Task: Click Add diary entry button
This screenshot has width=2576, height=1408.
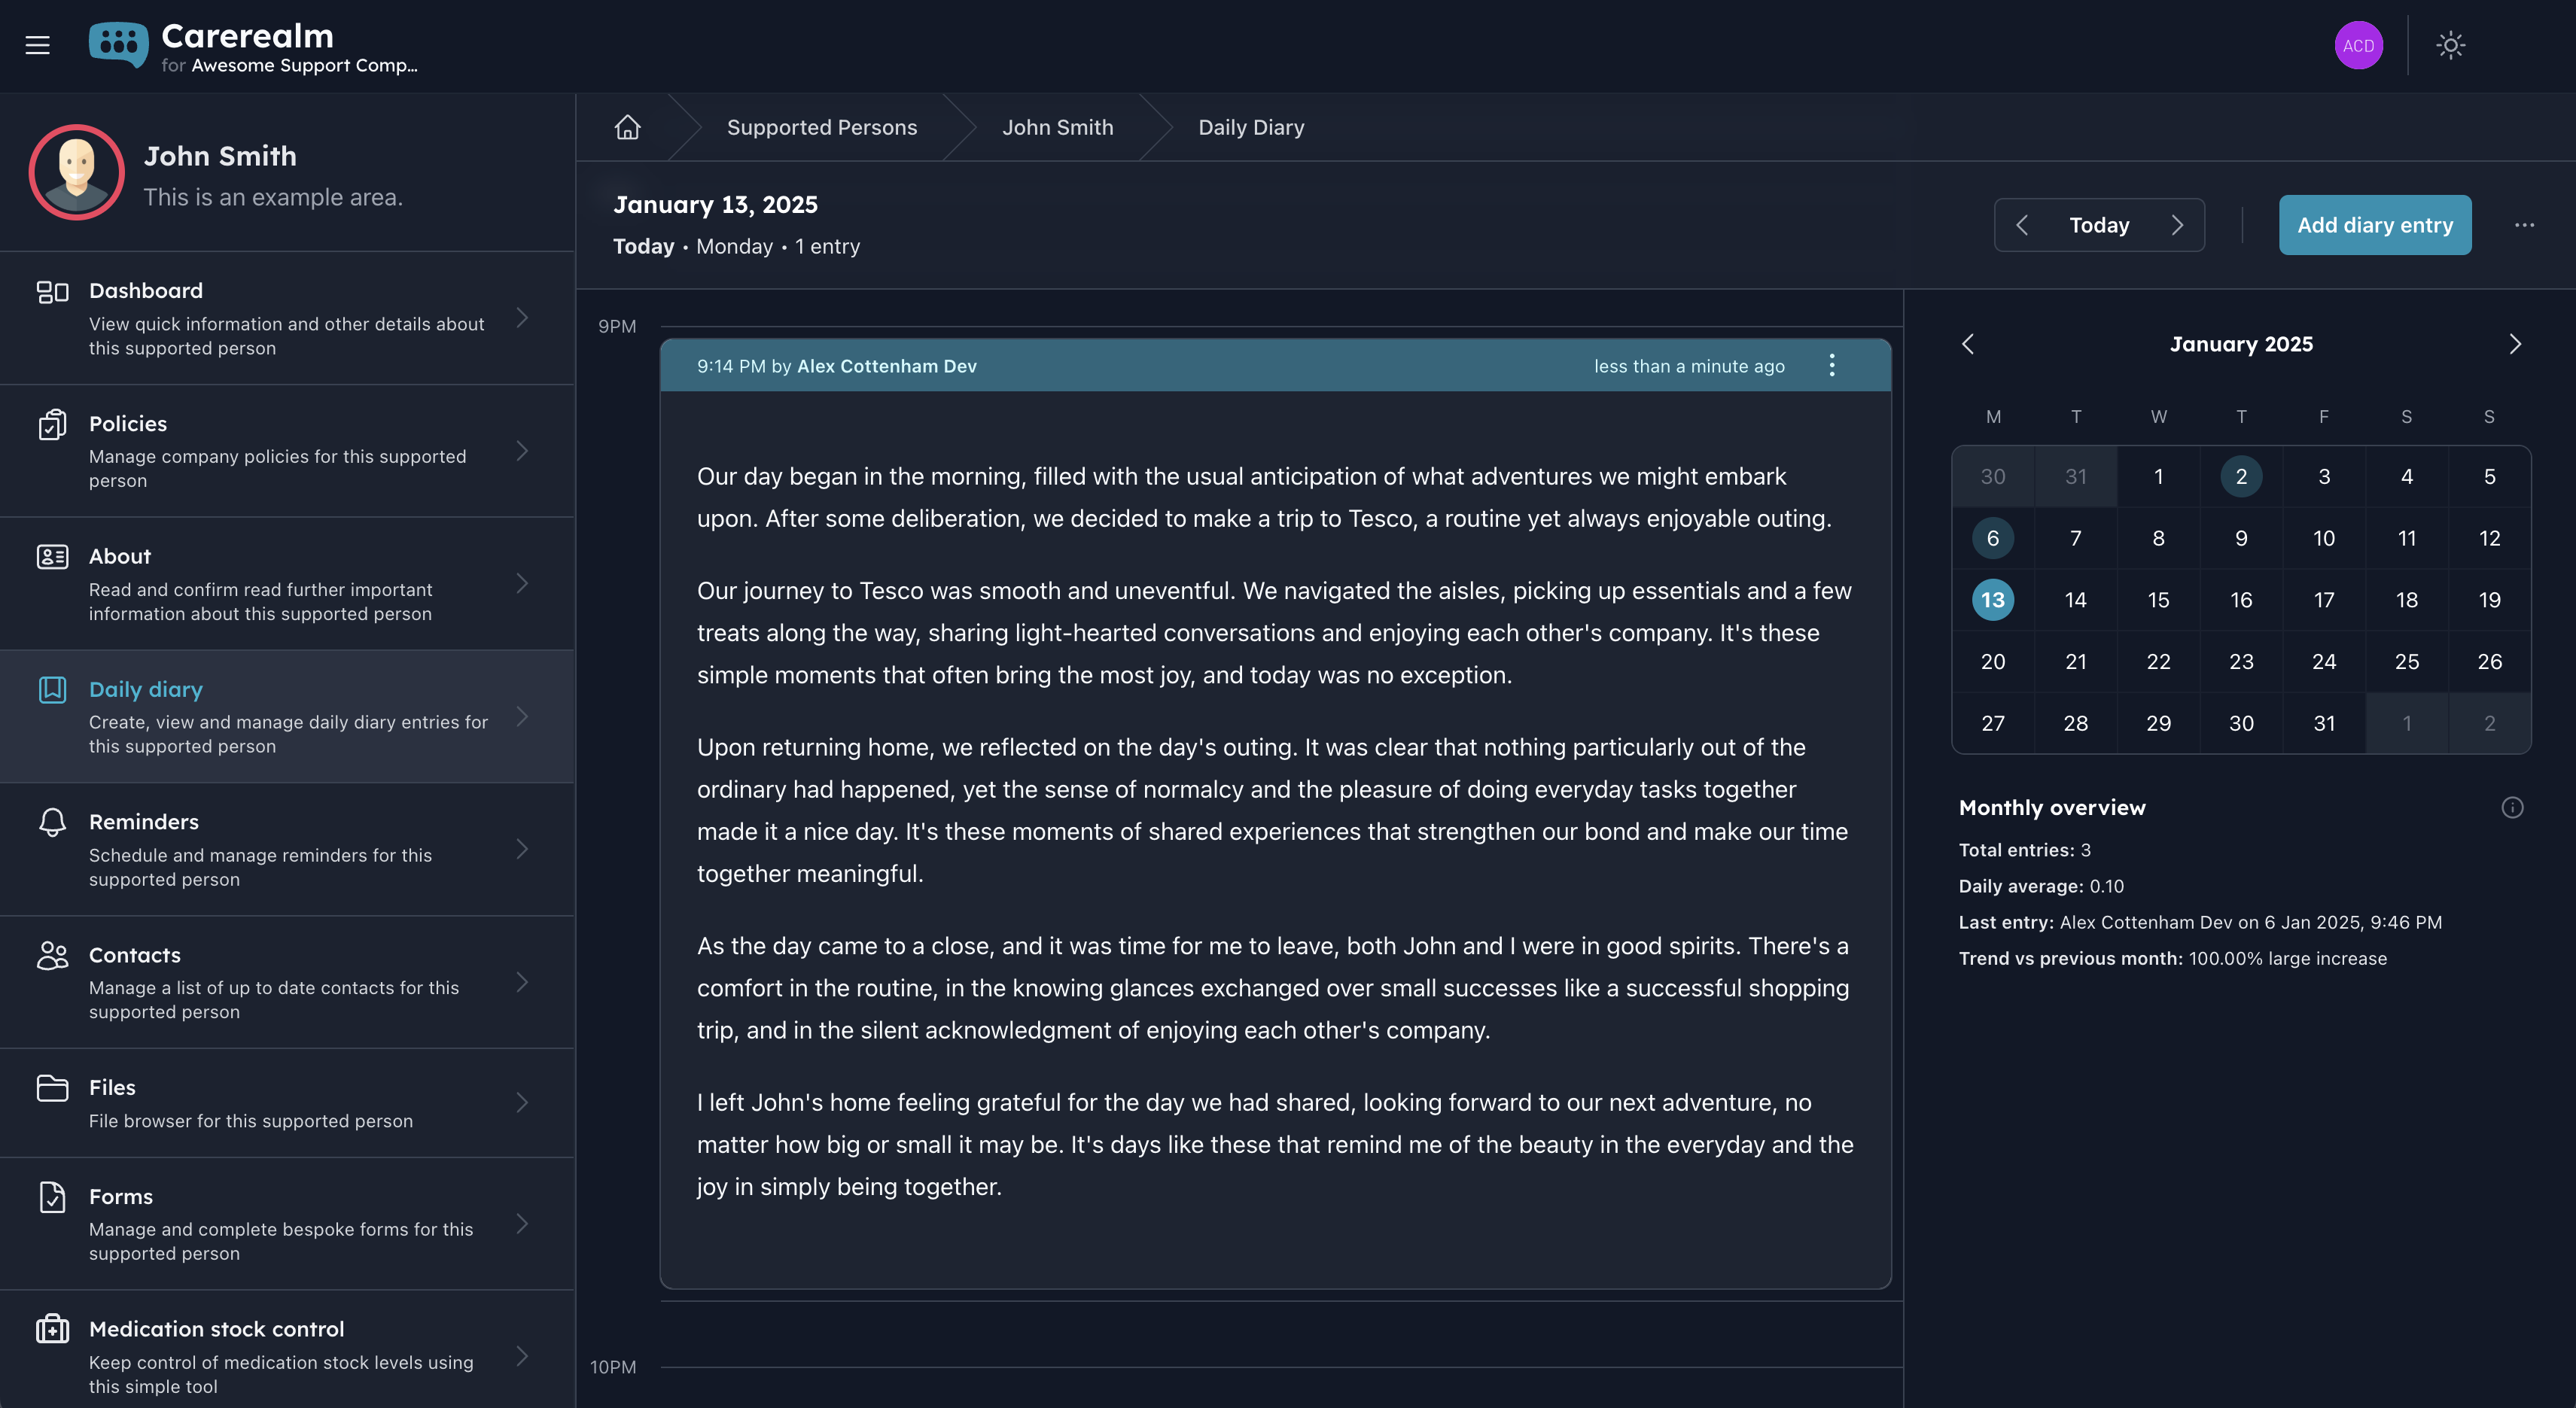Action: click(2374, 225)
